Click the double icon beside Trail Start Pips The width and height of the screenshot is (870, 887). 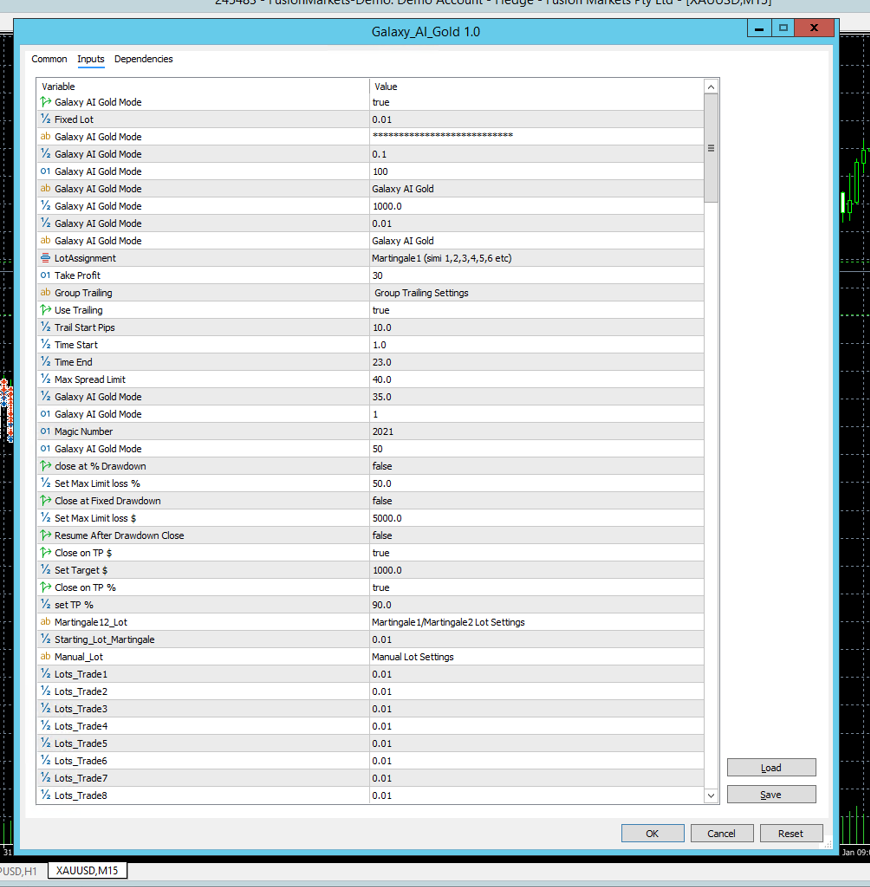pyautogui.click(x=46, y=328)
